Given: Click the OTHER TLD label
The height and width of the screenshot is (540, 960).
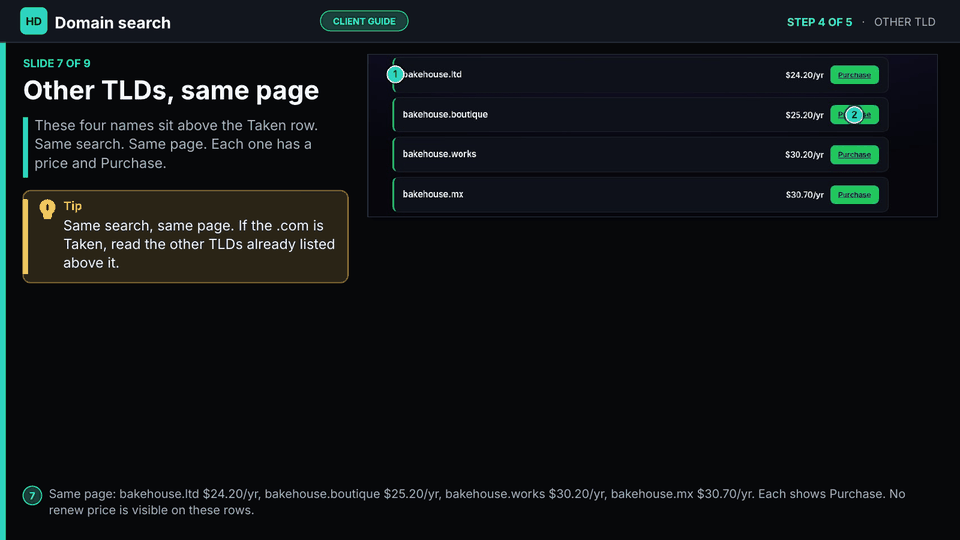Looking at the screenshot, I should pos(904,22).
